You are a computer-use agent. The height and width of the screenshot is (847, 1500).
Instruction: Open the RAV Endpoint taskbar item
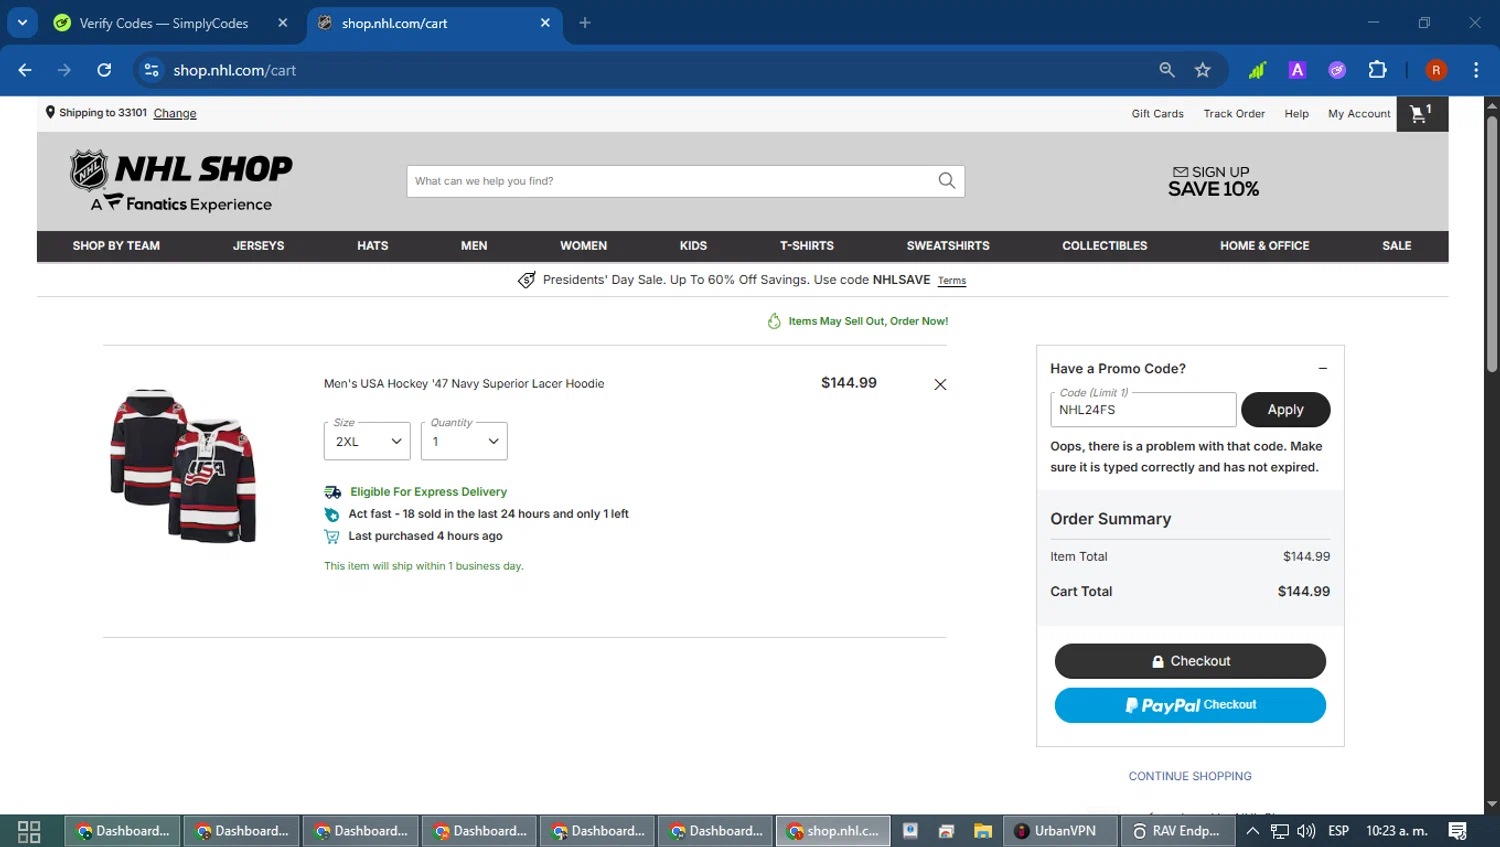coord(1177,831)
